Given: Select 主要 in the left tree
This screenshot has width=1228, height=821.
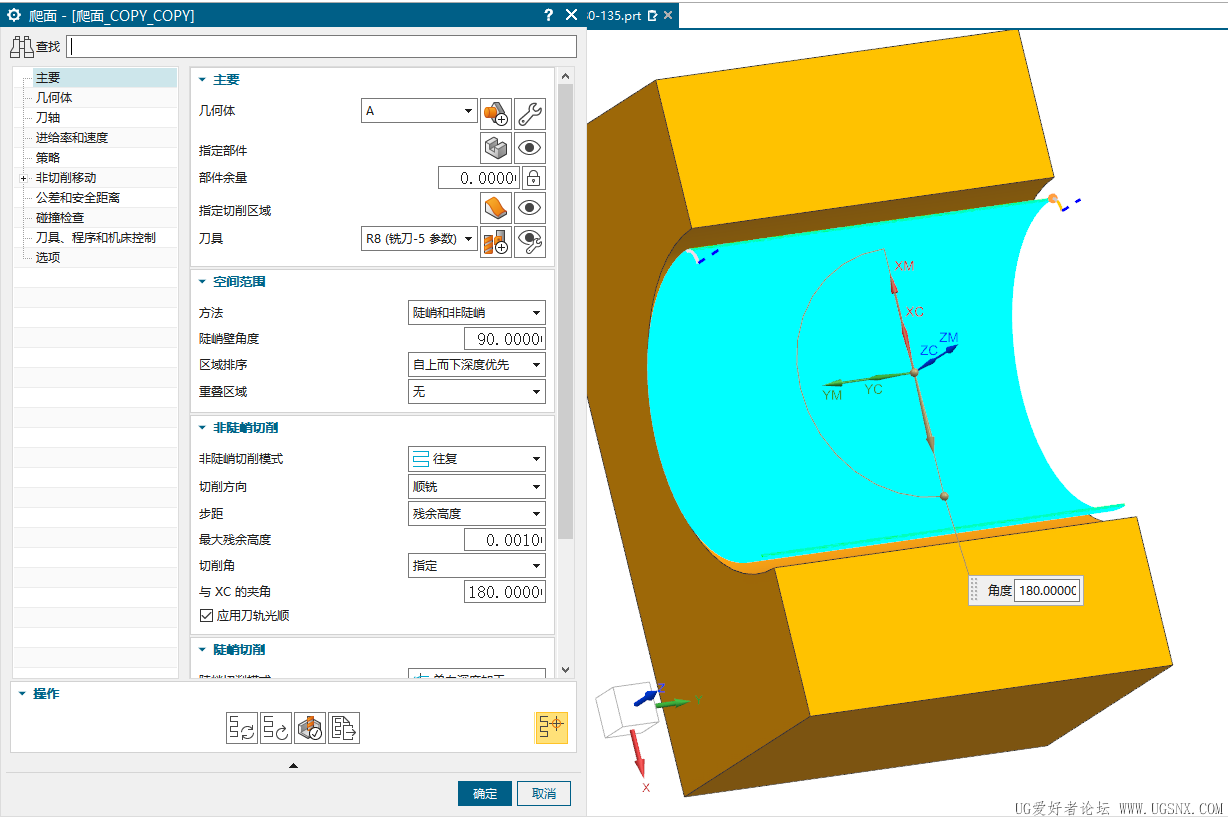Looking at the screenshot, I should 48,78.
